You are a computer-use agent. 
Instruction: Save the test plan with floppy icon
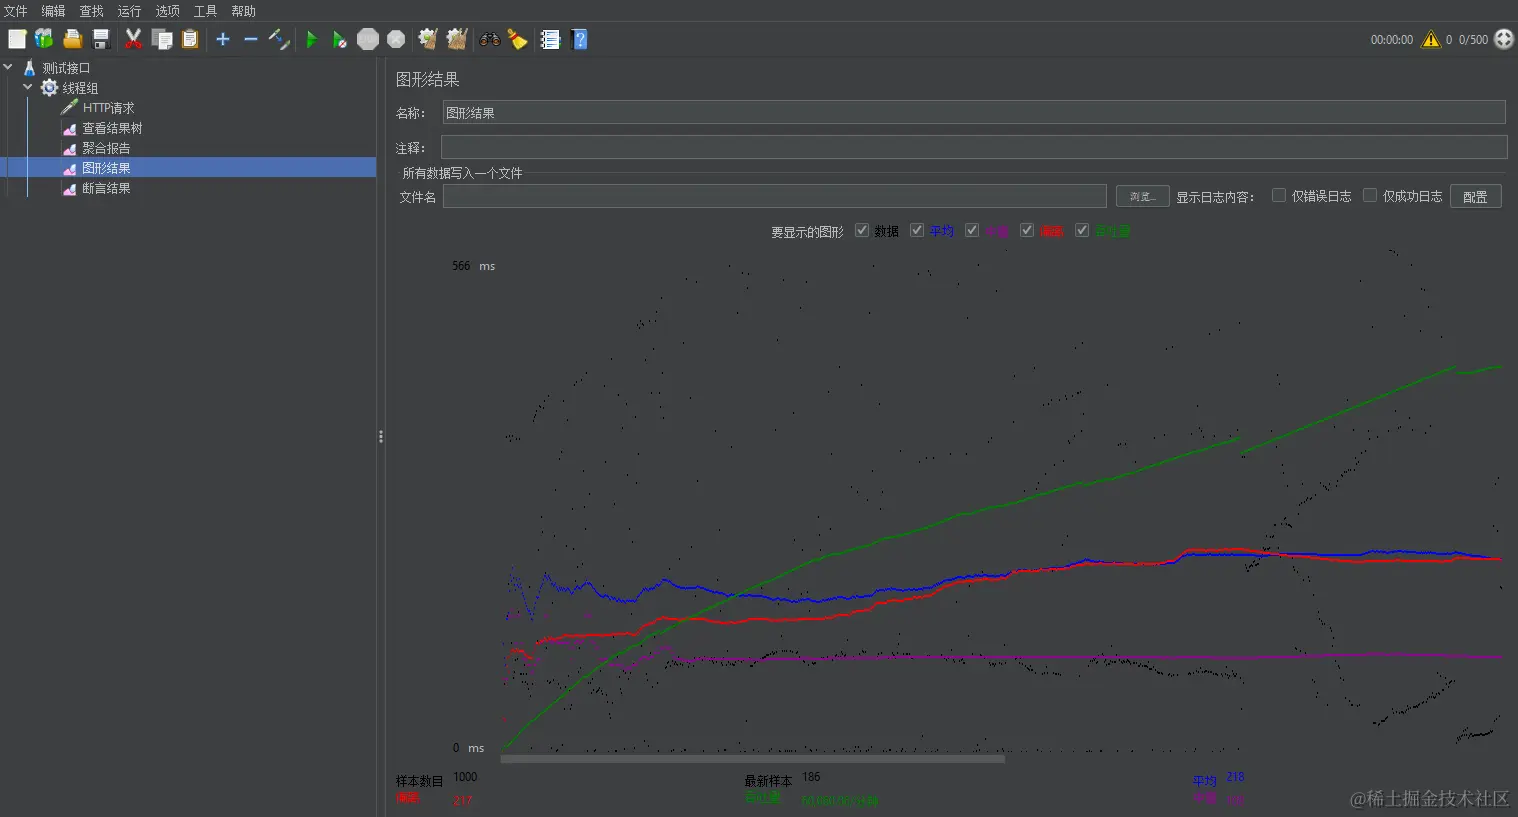pyautogui.click(x=101, y=39)
